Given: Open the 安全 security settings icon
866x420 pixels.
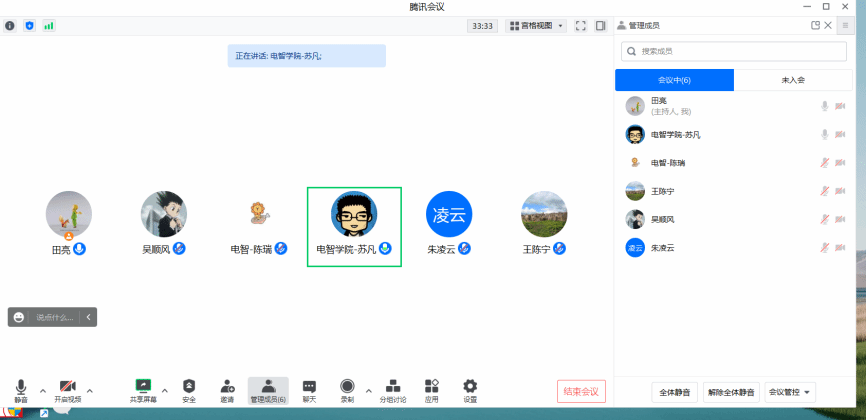Looking at the screenshot, I should coord(189,387).
